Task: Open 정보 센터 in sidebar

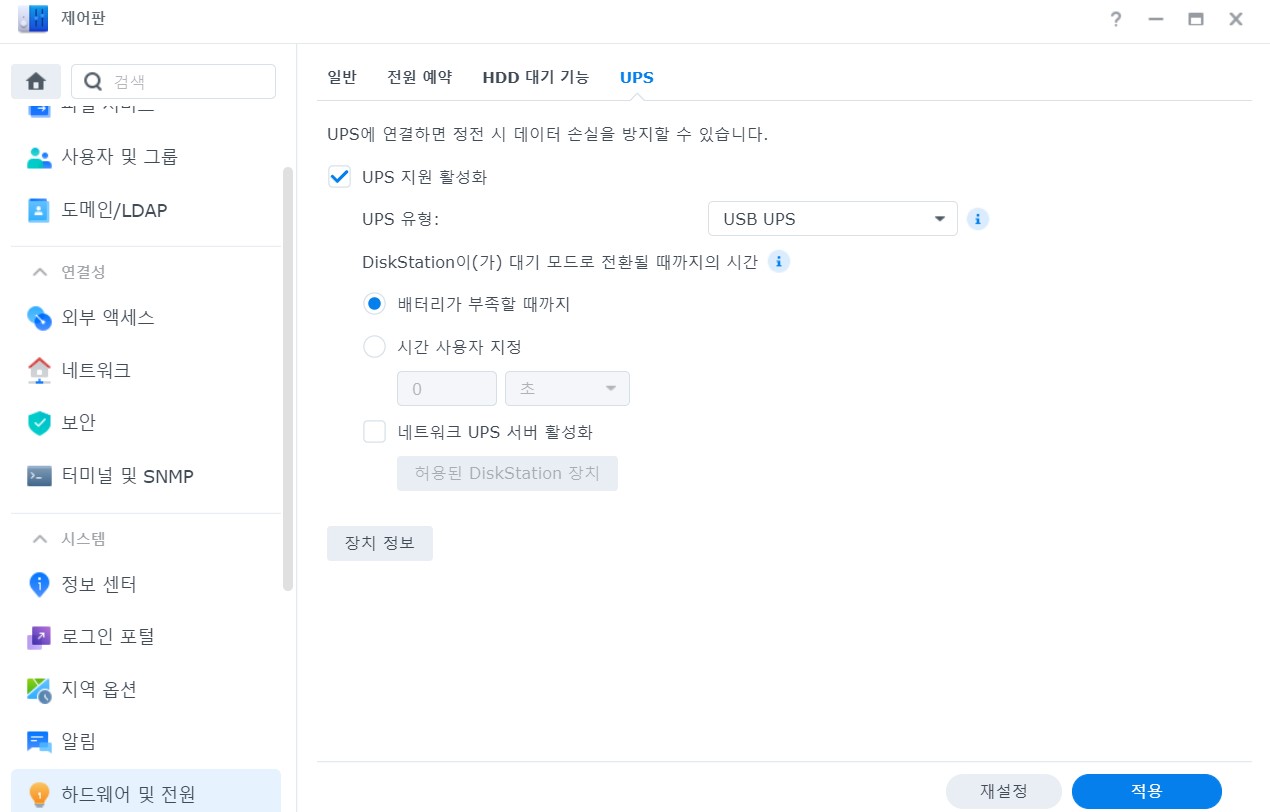Action: click(146, 584)
